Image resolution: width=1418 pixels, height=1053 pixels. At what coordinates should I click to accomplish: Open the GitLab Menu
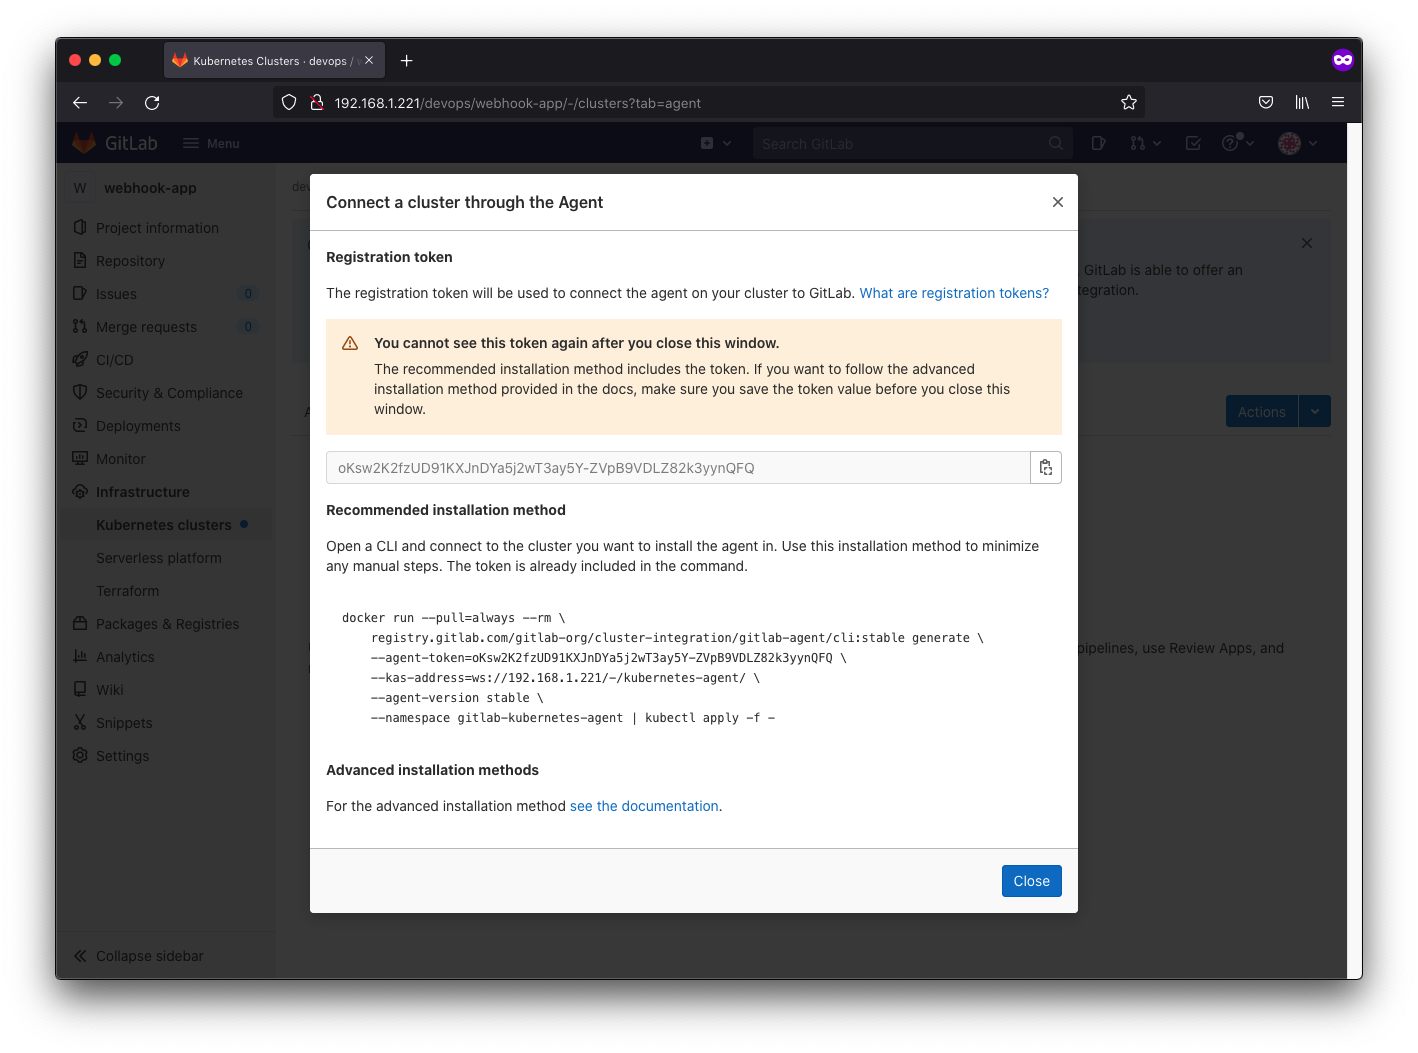click(x=211, y=144)
